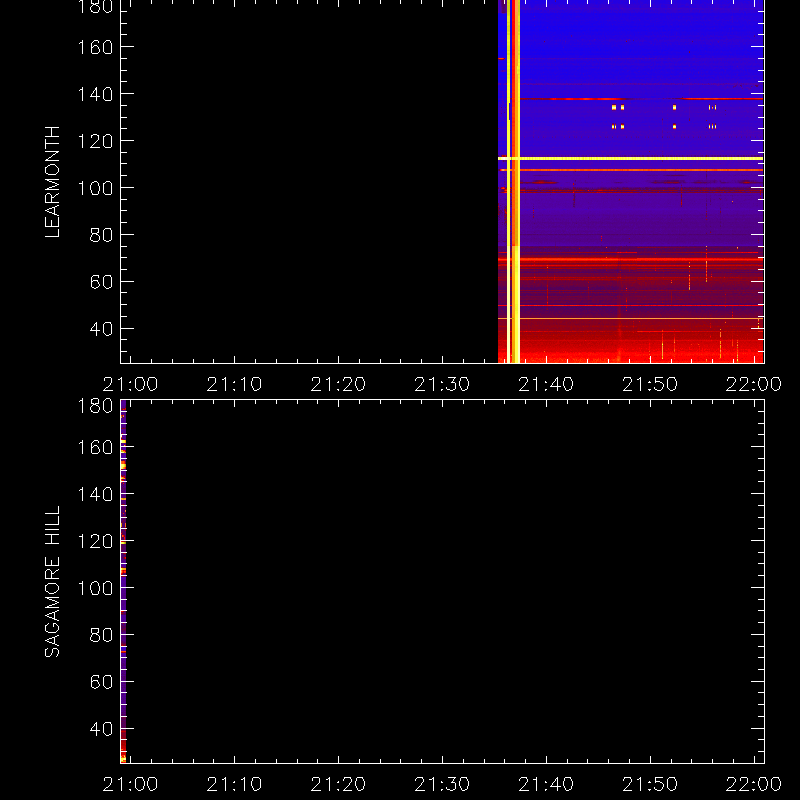Pick the 160 tick label on SAGAMORE HILL plot
Viewport: 800px width, 800px height.
tap(95, 447)
